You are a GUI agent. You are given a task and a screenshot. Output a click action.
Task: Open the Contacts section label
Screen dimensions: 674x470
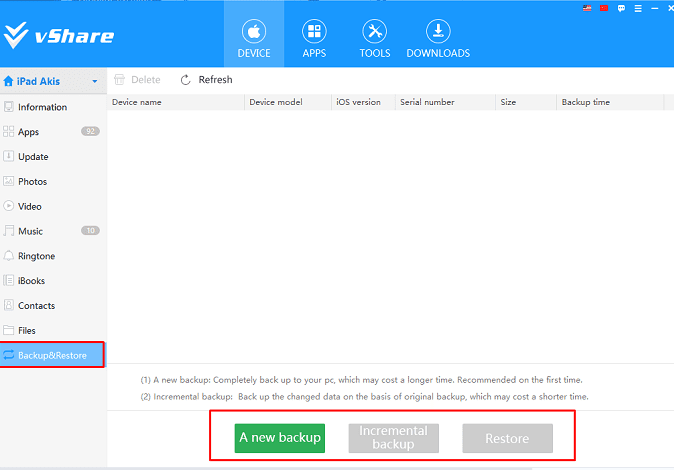point(37,306)
